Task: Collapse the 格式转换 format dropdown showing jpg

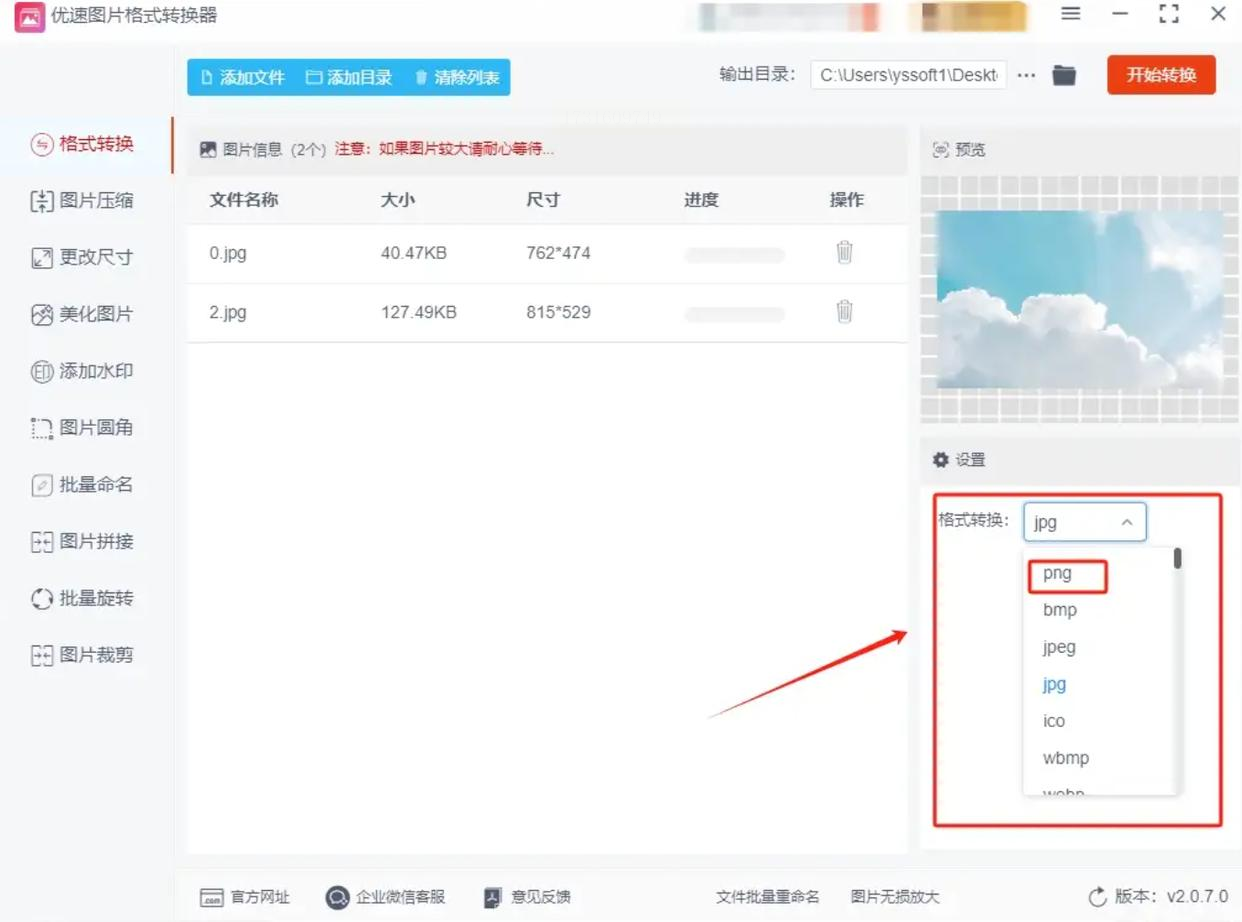Action: (1085, 522)
